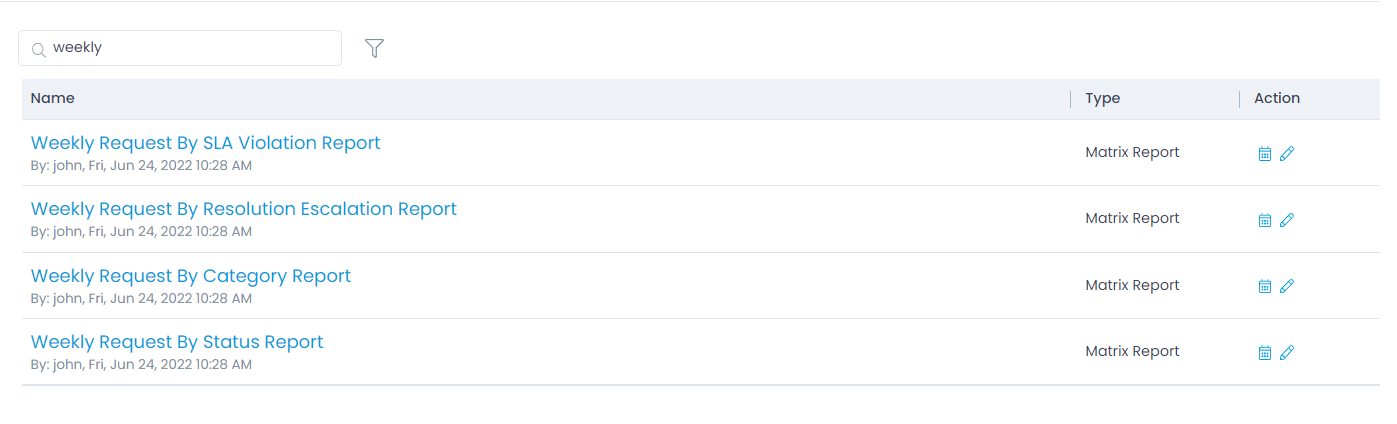
Task: Click the Name column header
Action: [53, 98]
